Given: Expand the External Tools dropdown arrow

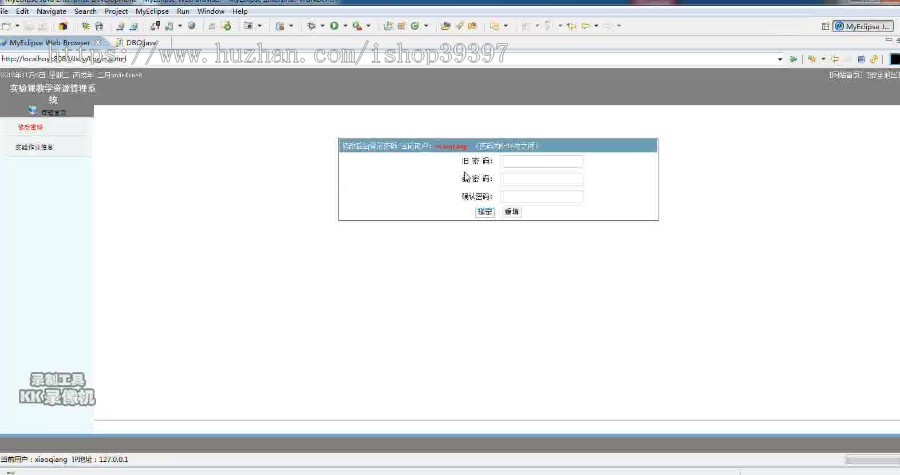Looking at the screenshot, I should [368, 26].
